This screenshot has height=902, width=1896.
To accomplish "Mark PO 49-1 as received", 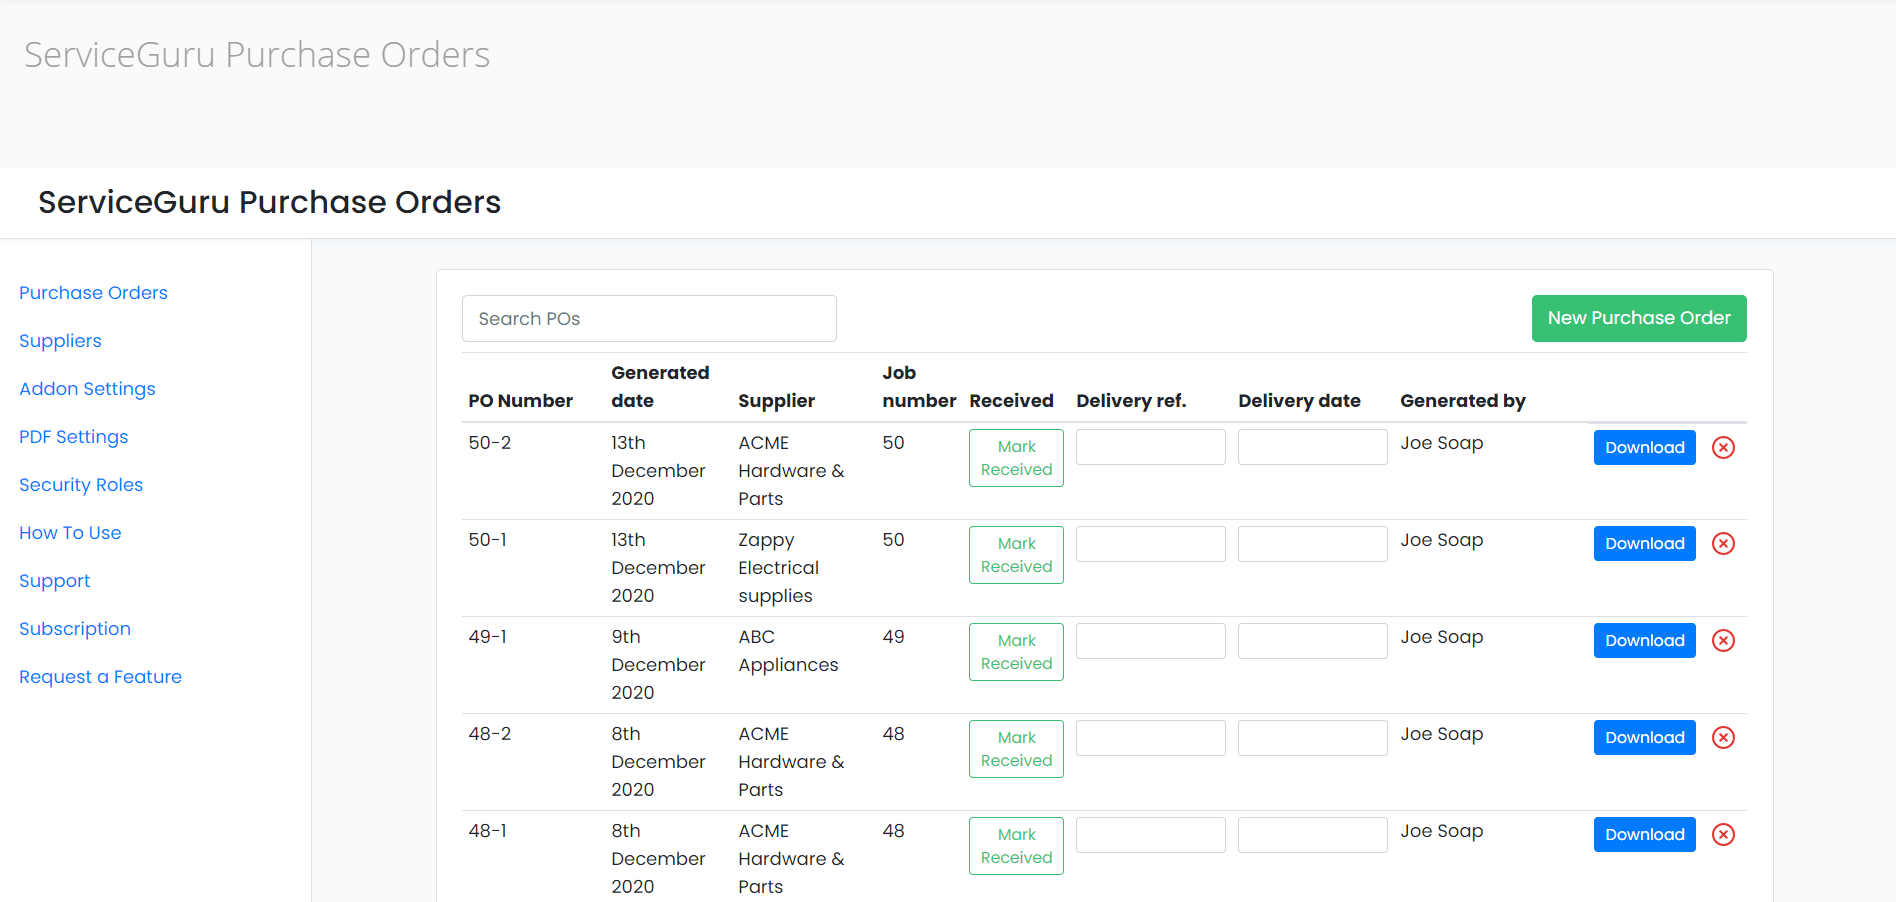I will click(1016, 652).
